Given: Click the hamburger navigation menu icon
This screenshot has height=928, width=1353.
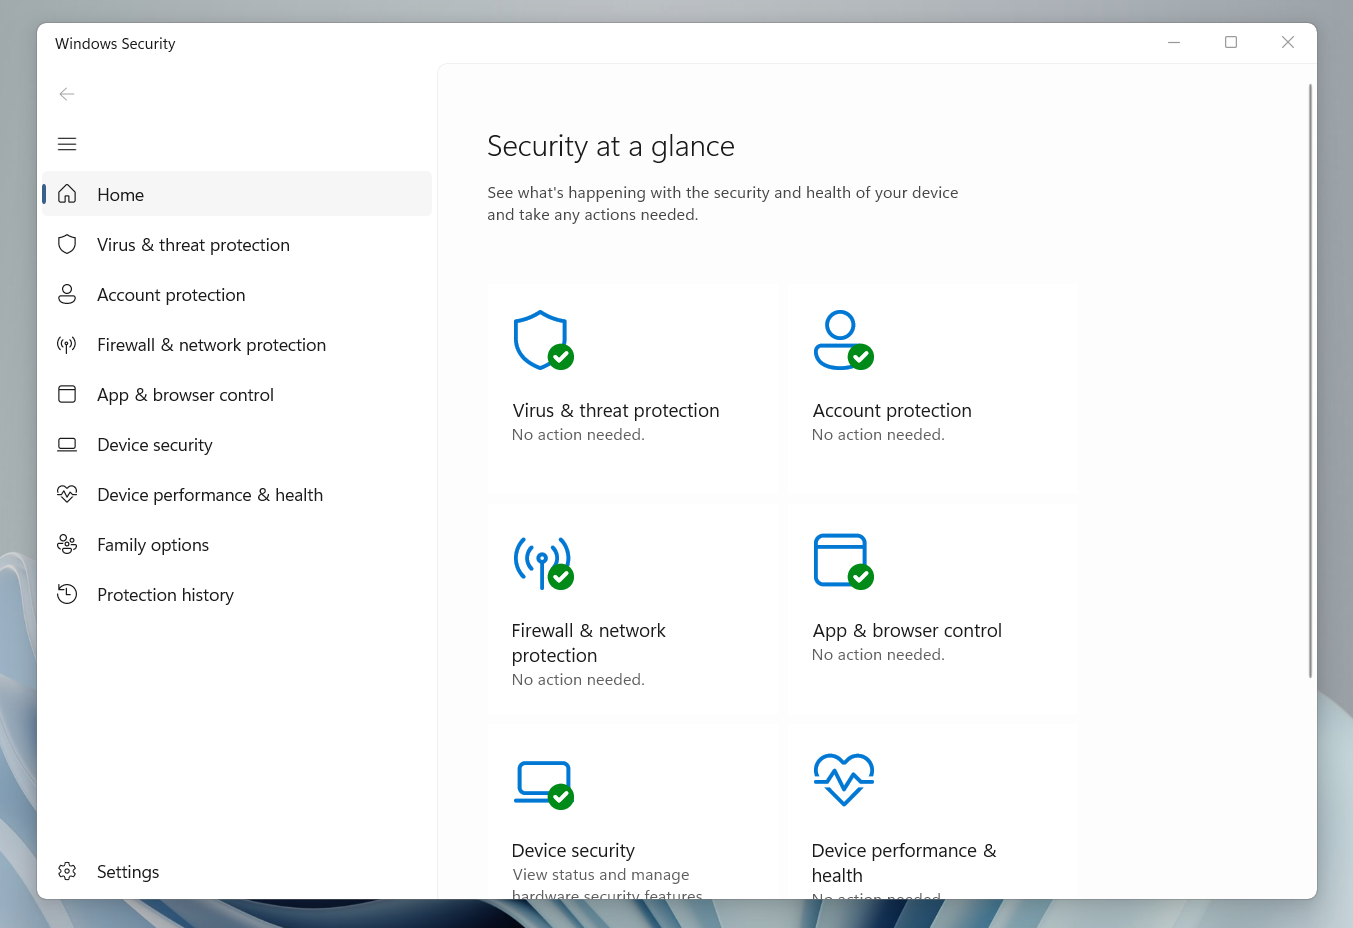Looking at the screenshot, I should pyautogui.click(x=67, y=144).
